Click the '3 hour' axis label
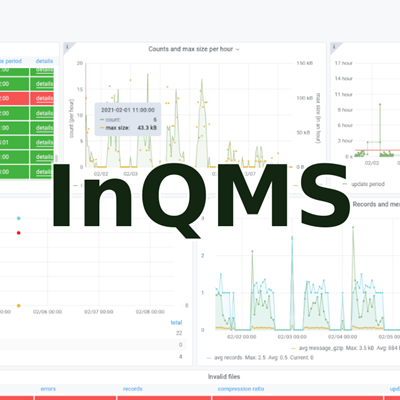The image size is (400, 400). click(345, 141)
